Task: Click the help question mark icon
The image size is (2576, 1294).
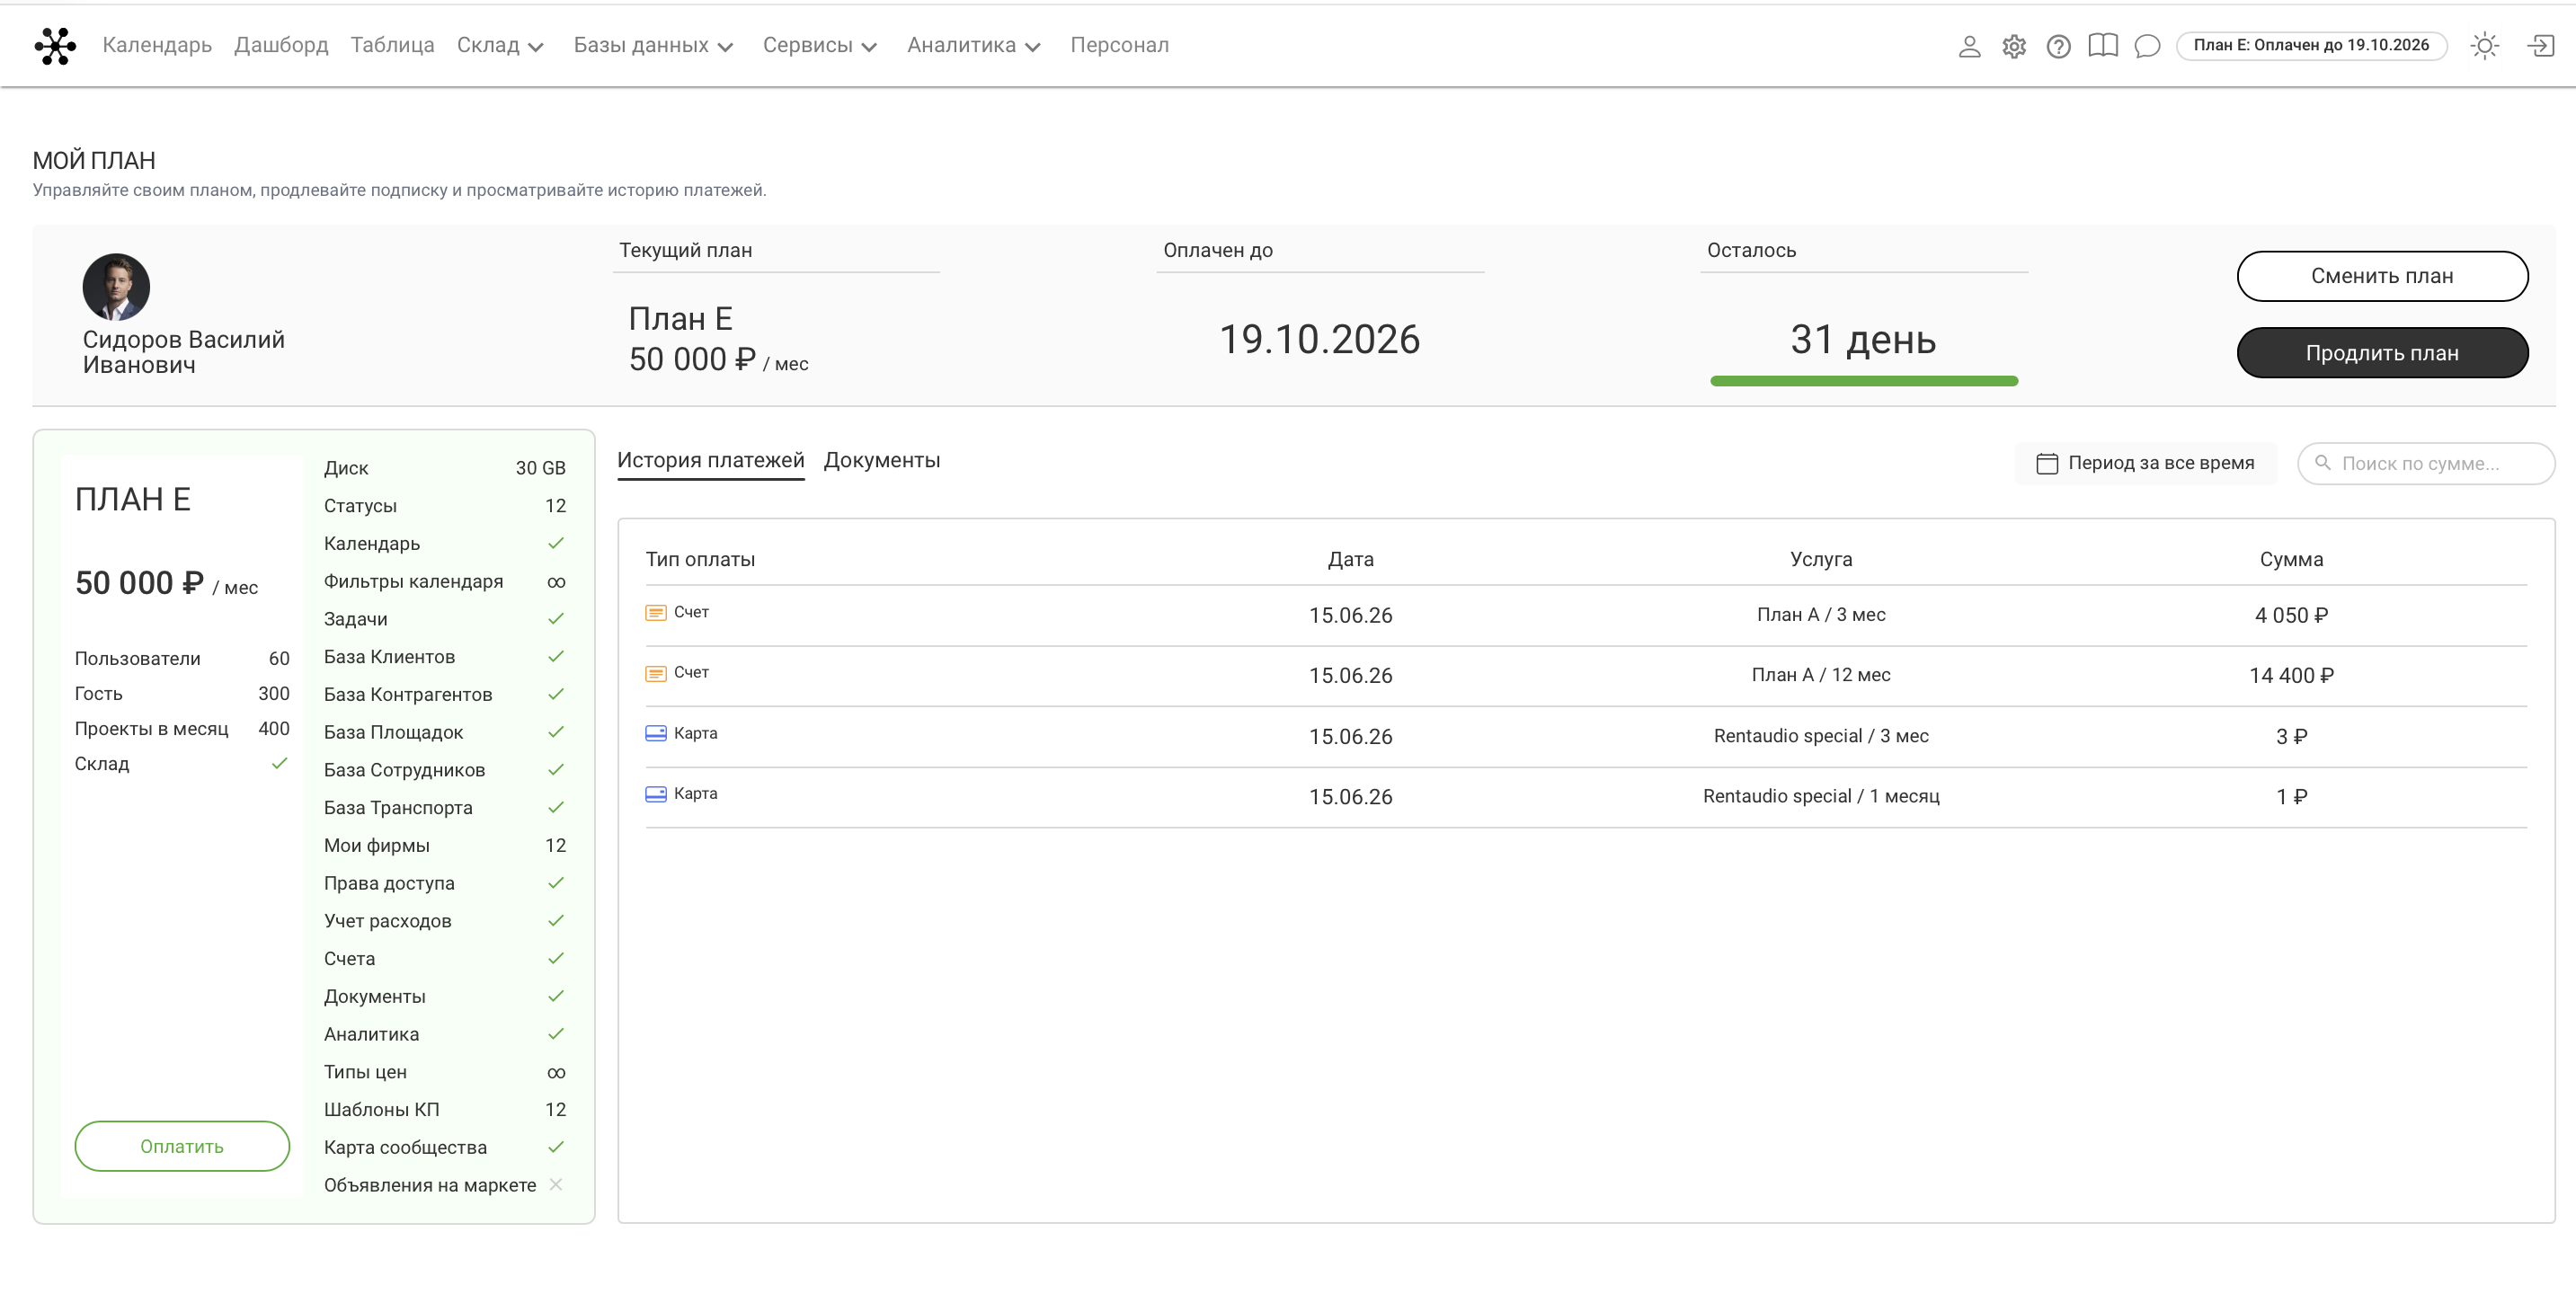Action: pos(2058,46)
